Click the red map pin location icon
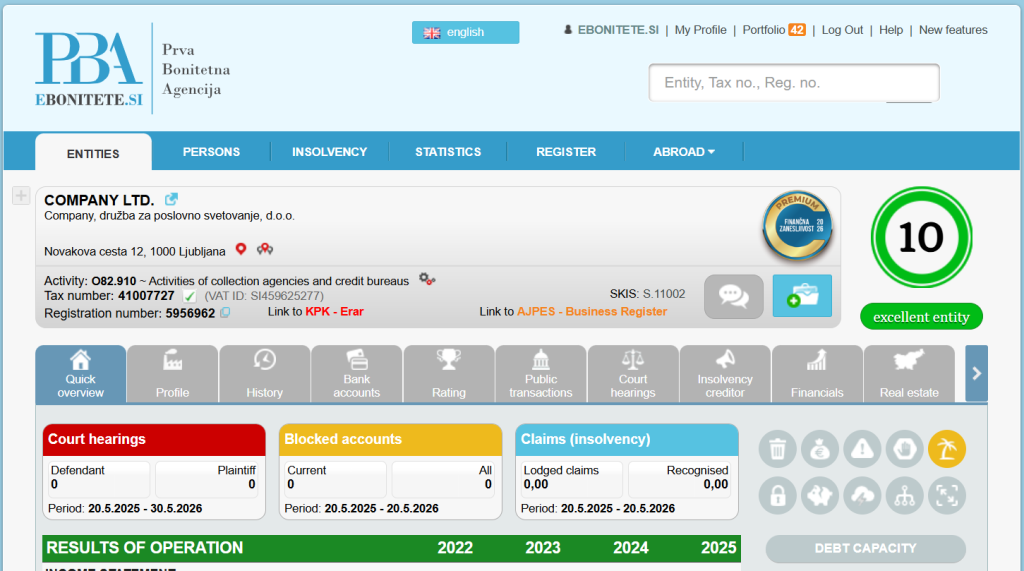 tap(241, 249)
